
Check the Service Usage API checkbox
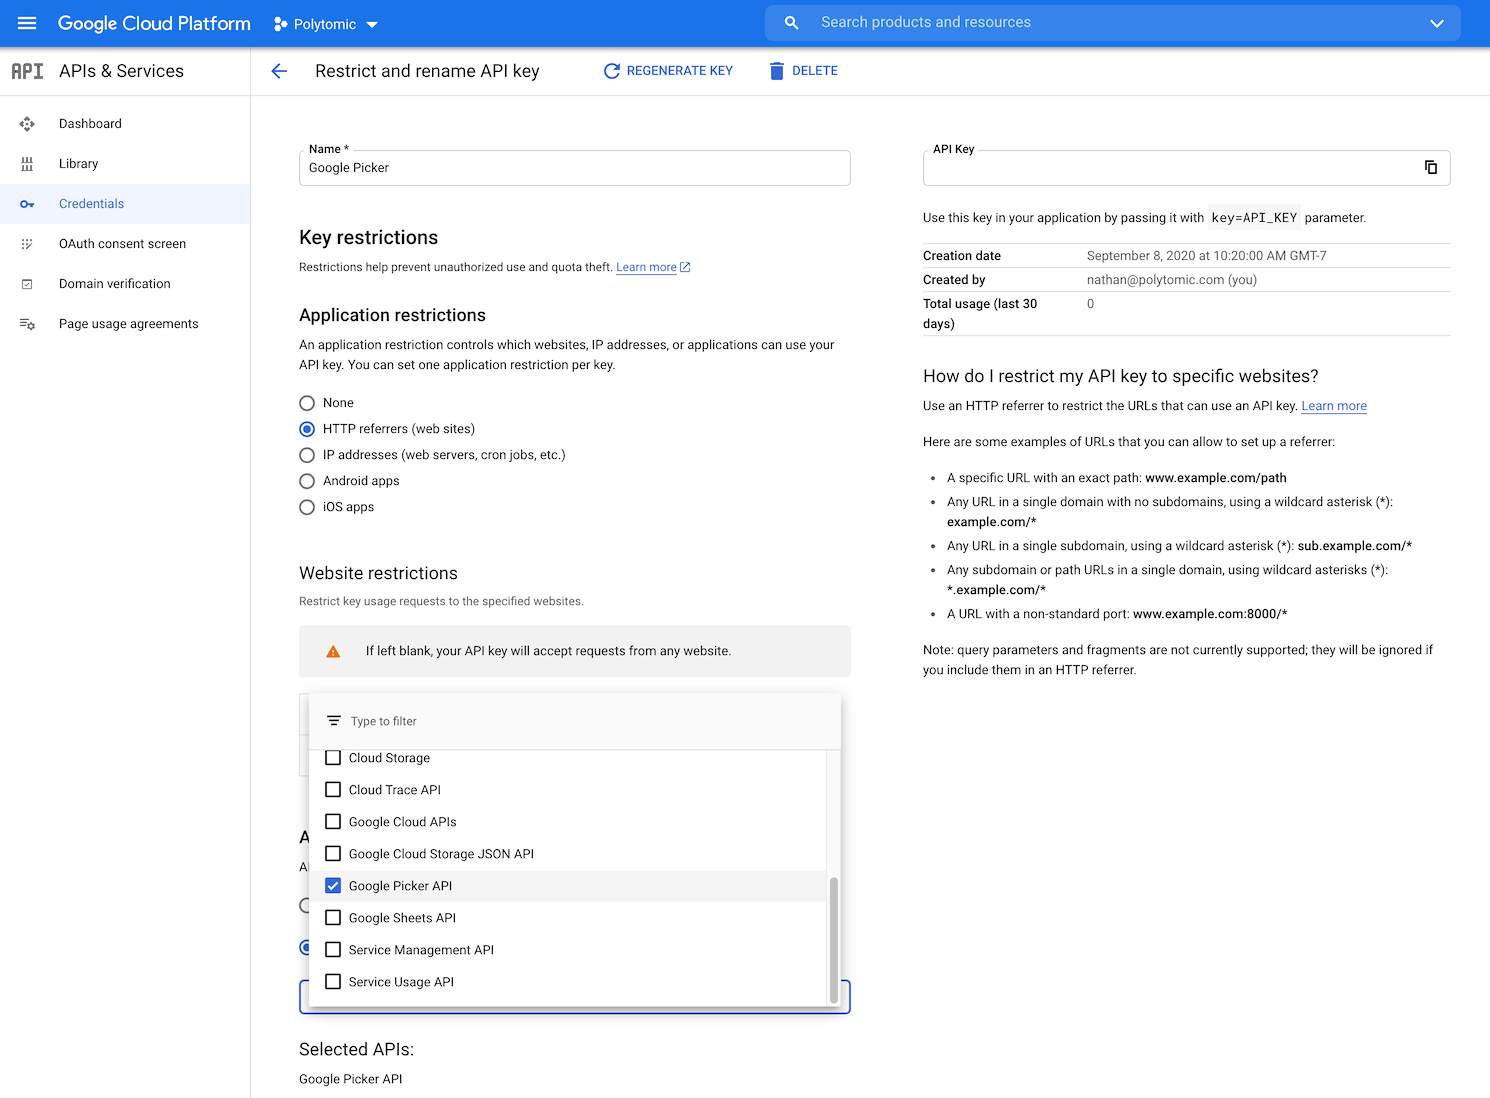point(333,982)
